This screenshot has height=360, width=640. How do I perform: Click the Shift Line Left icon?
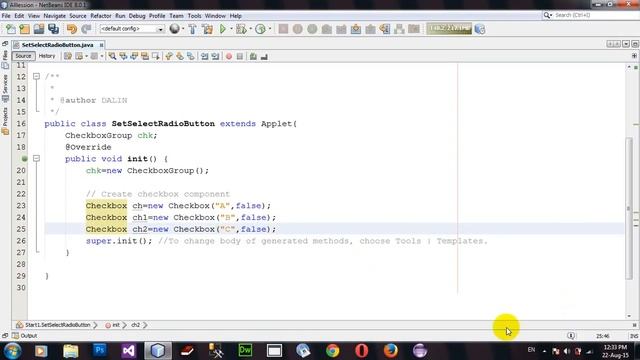(x=204, y=56)
